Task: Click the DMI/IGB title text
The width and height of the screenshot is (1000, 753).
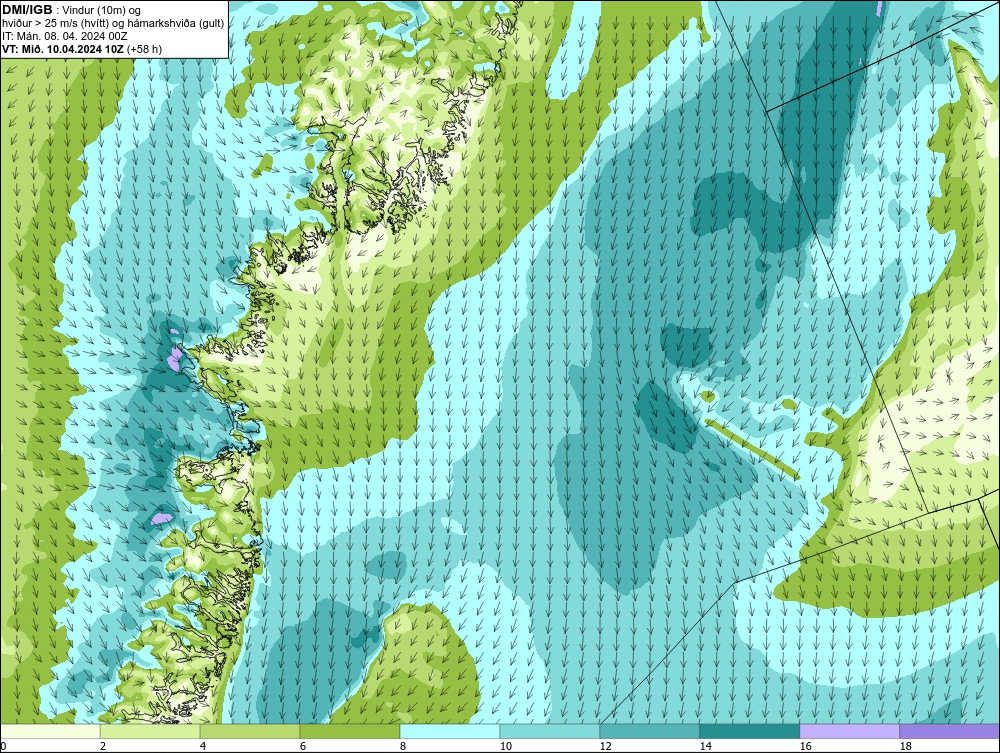Action: pos(27,10)
